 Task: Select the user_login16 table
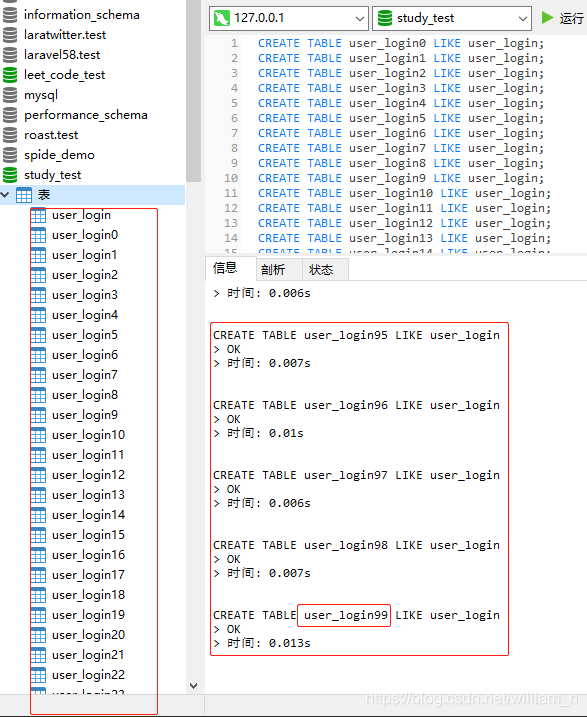click(88, 555)
